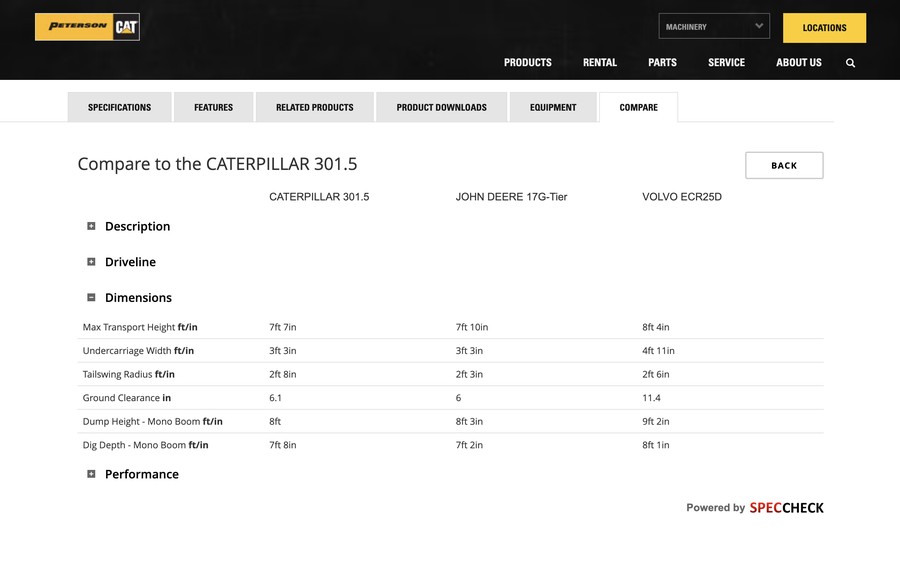Expand the Driveline section plus icon
Image resolution: width=900 pixels, height=577 pixels.
[x=91, y=262]
